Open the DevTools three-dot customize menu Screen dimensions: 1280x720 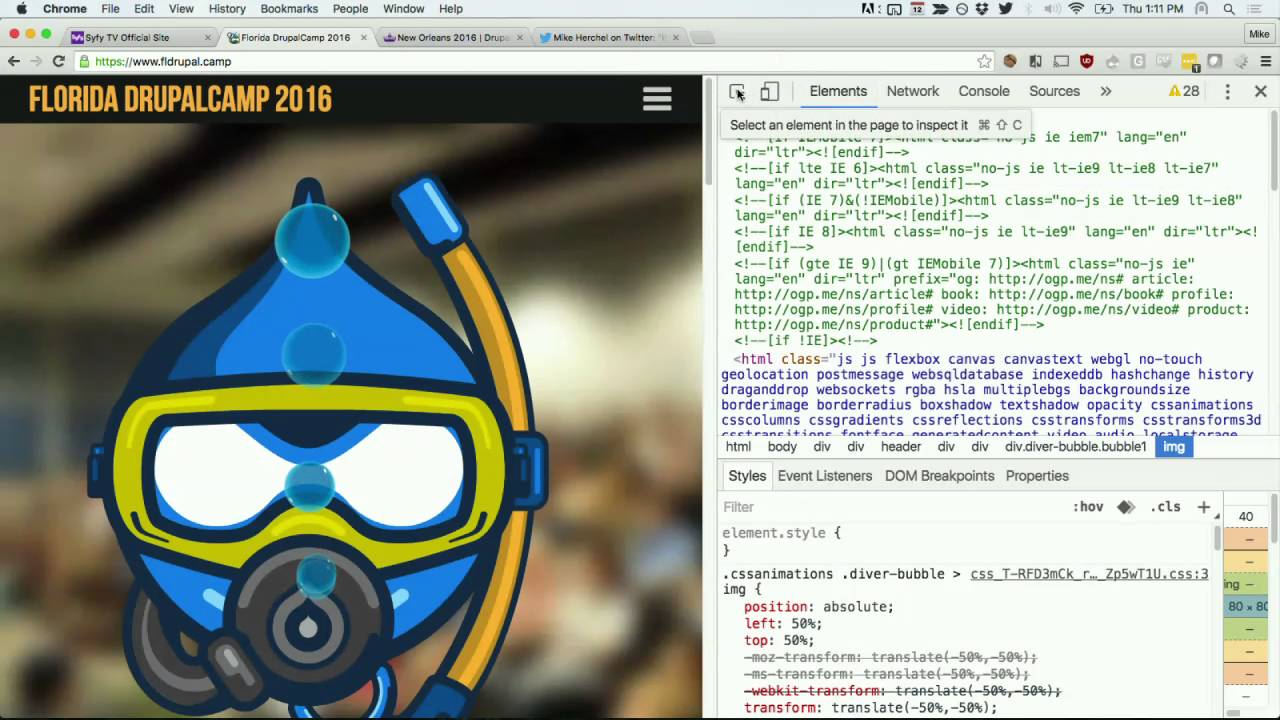click(x=1228, y=91)
